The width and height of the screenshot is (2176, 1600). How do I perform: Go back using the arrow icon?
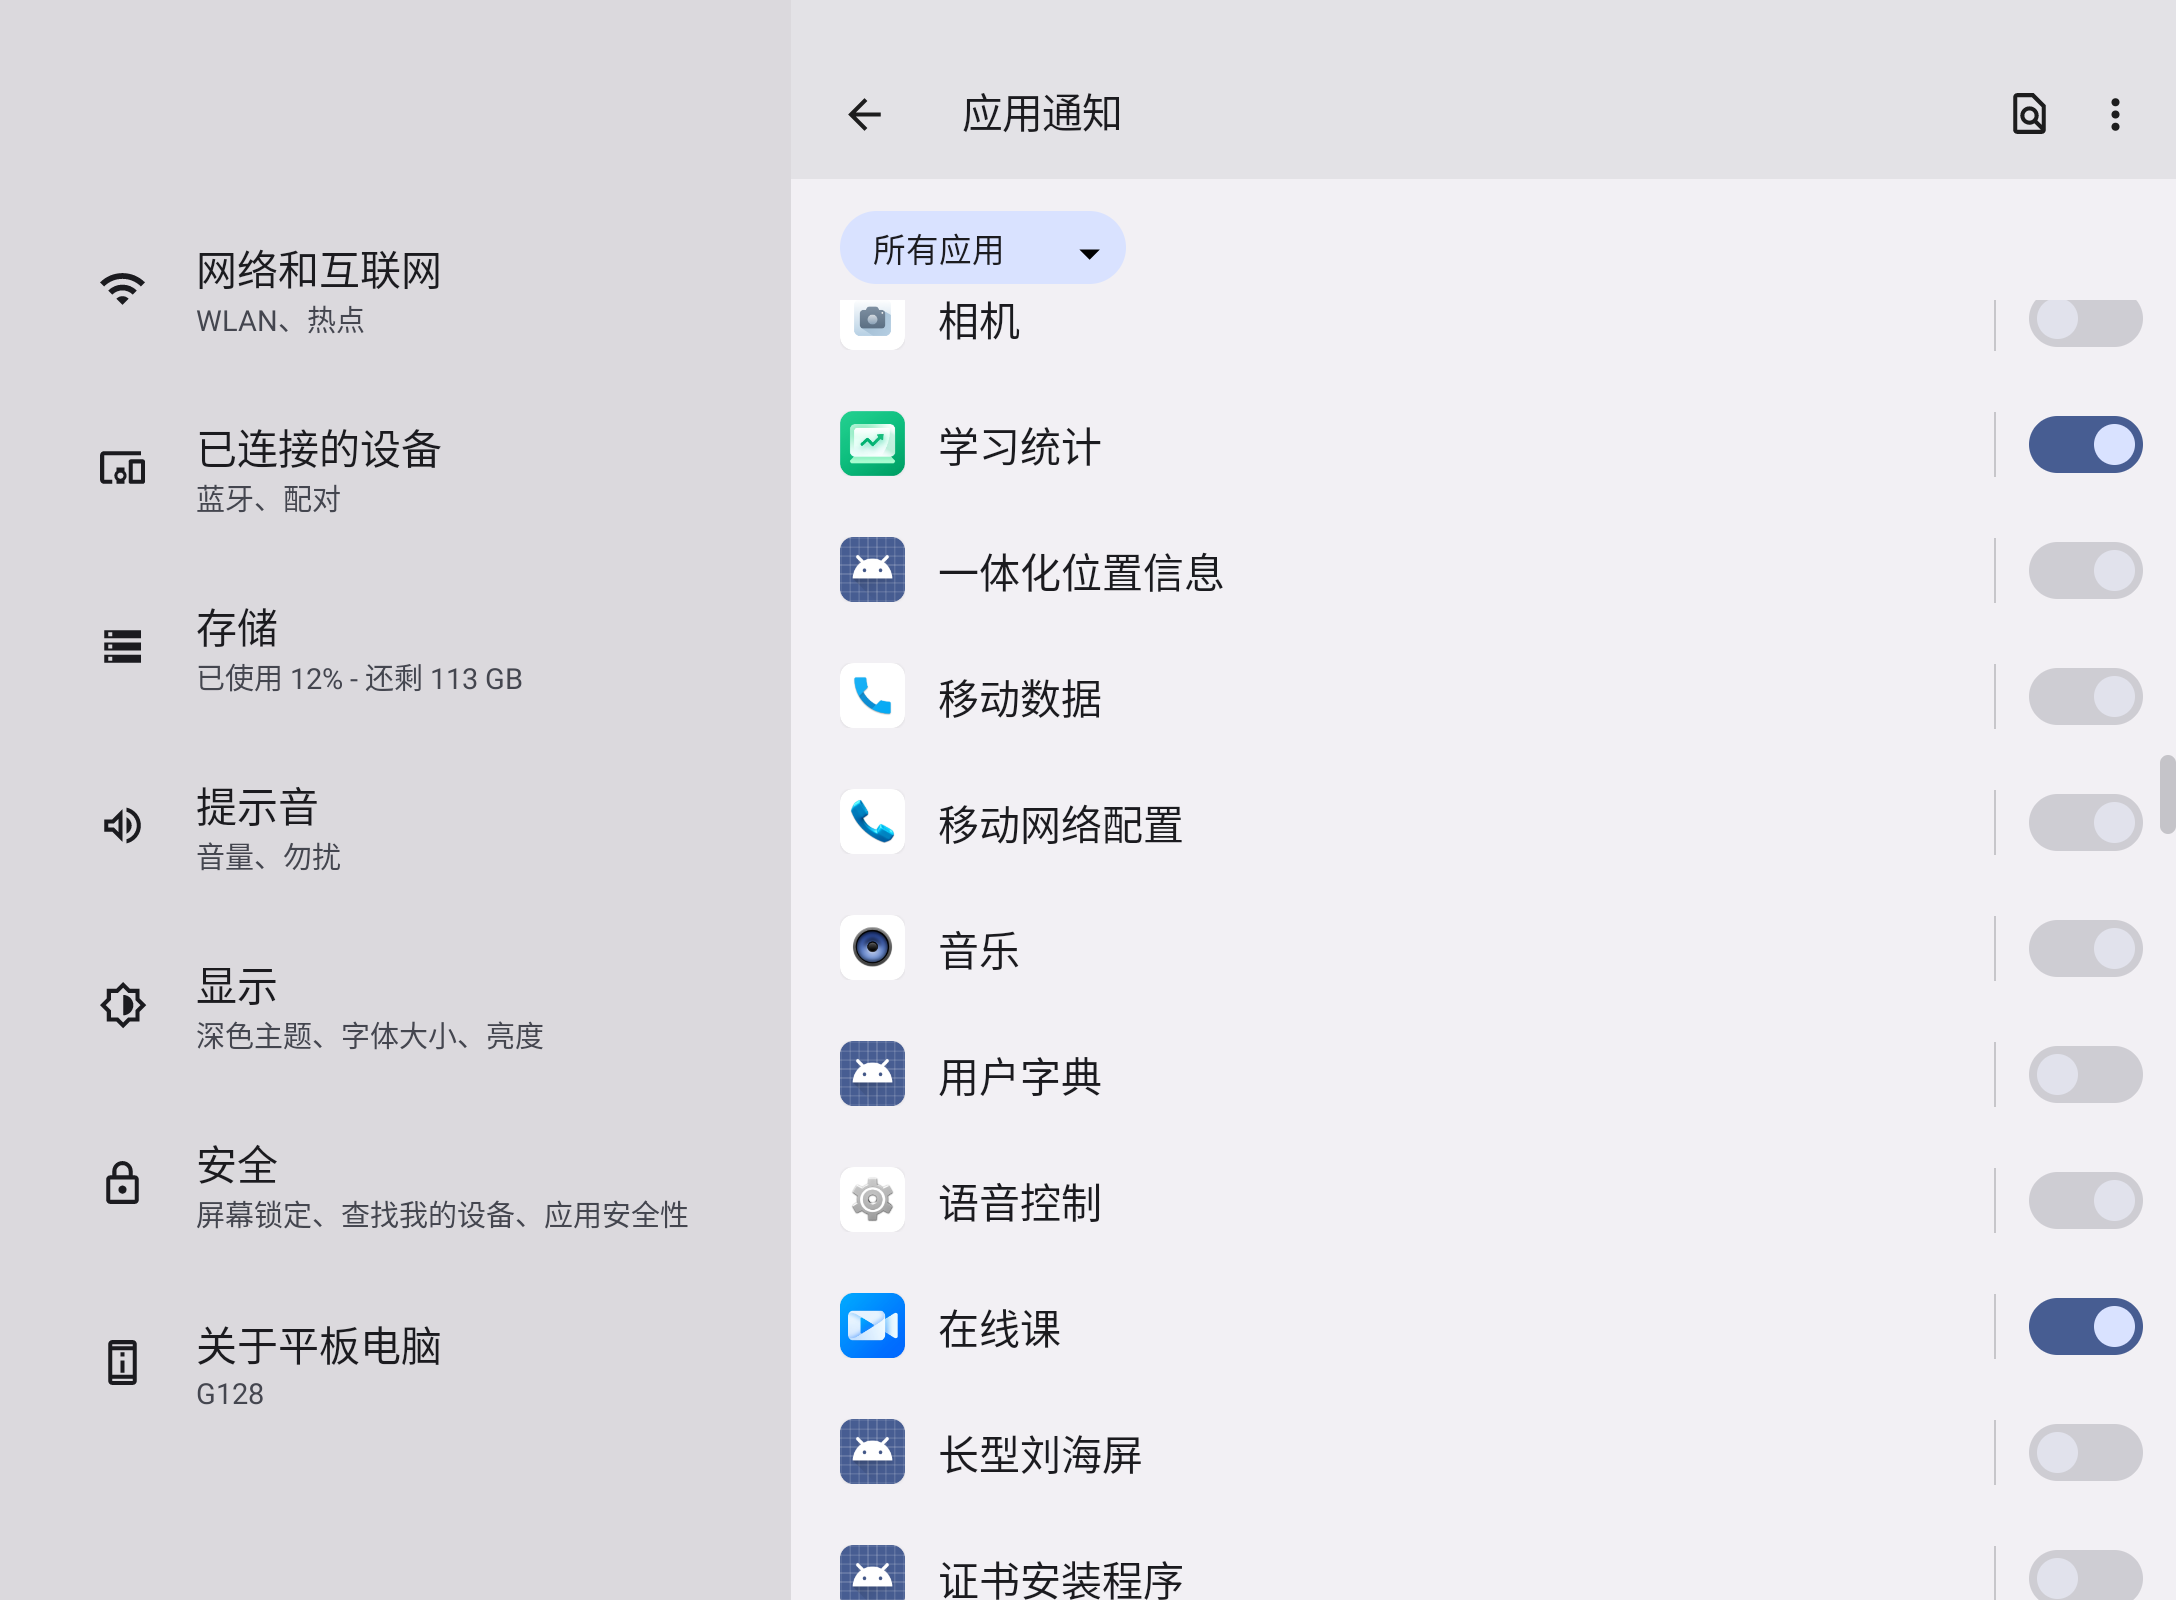[x=864, y=115]
